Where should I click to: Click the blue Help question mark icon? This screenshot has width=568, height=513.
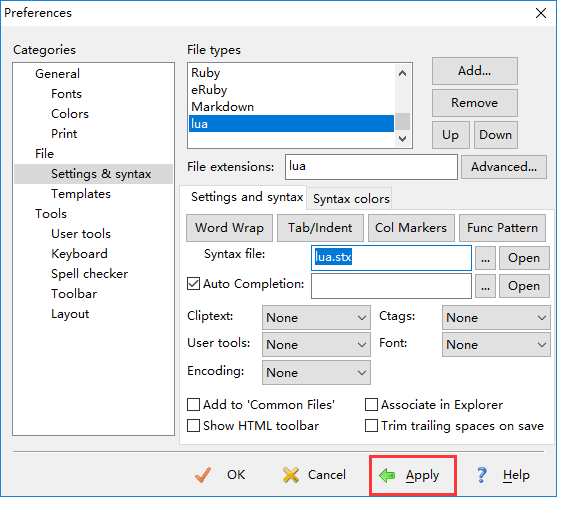(481, 475)
